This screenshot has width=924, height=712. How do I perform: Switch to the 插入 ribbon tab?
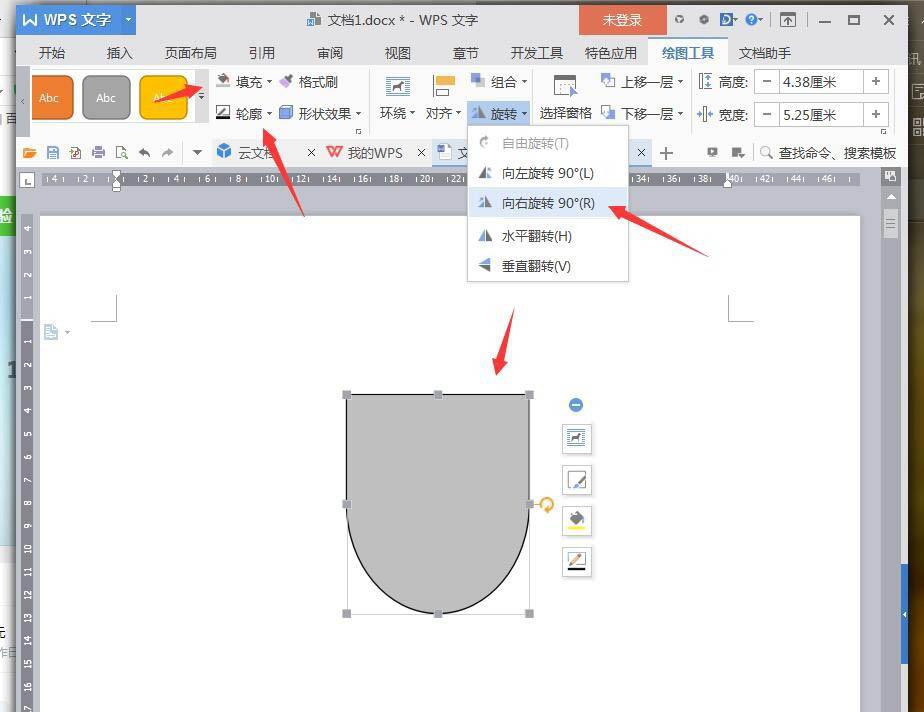pos(119,53)
